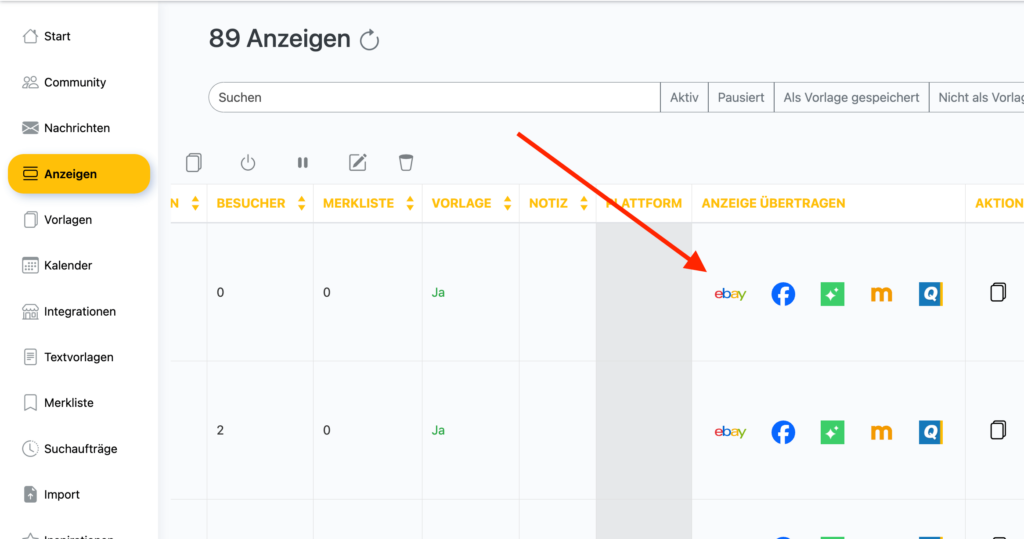
Task: Toggle the Aktiv filter
Action: click(684, 97)
